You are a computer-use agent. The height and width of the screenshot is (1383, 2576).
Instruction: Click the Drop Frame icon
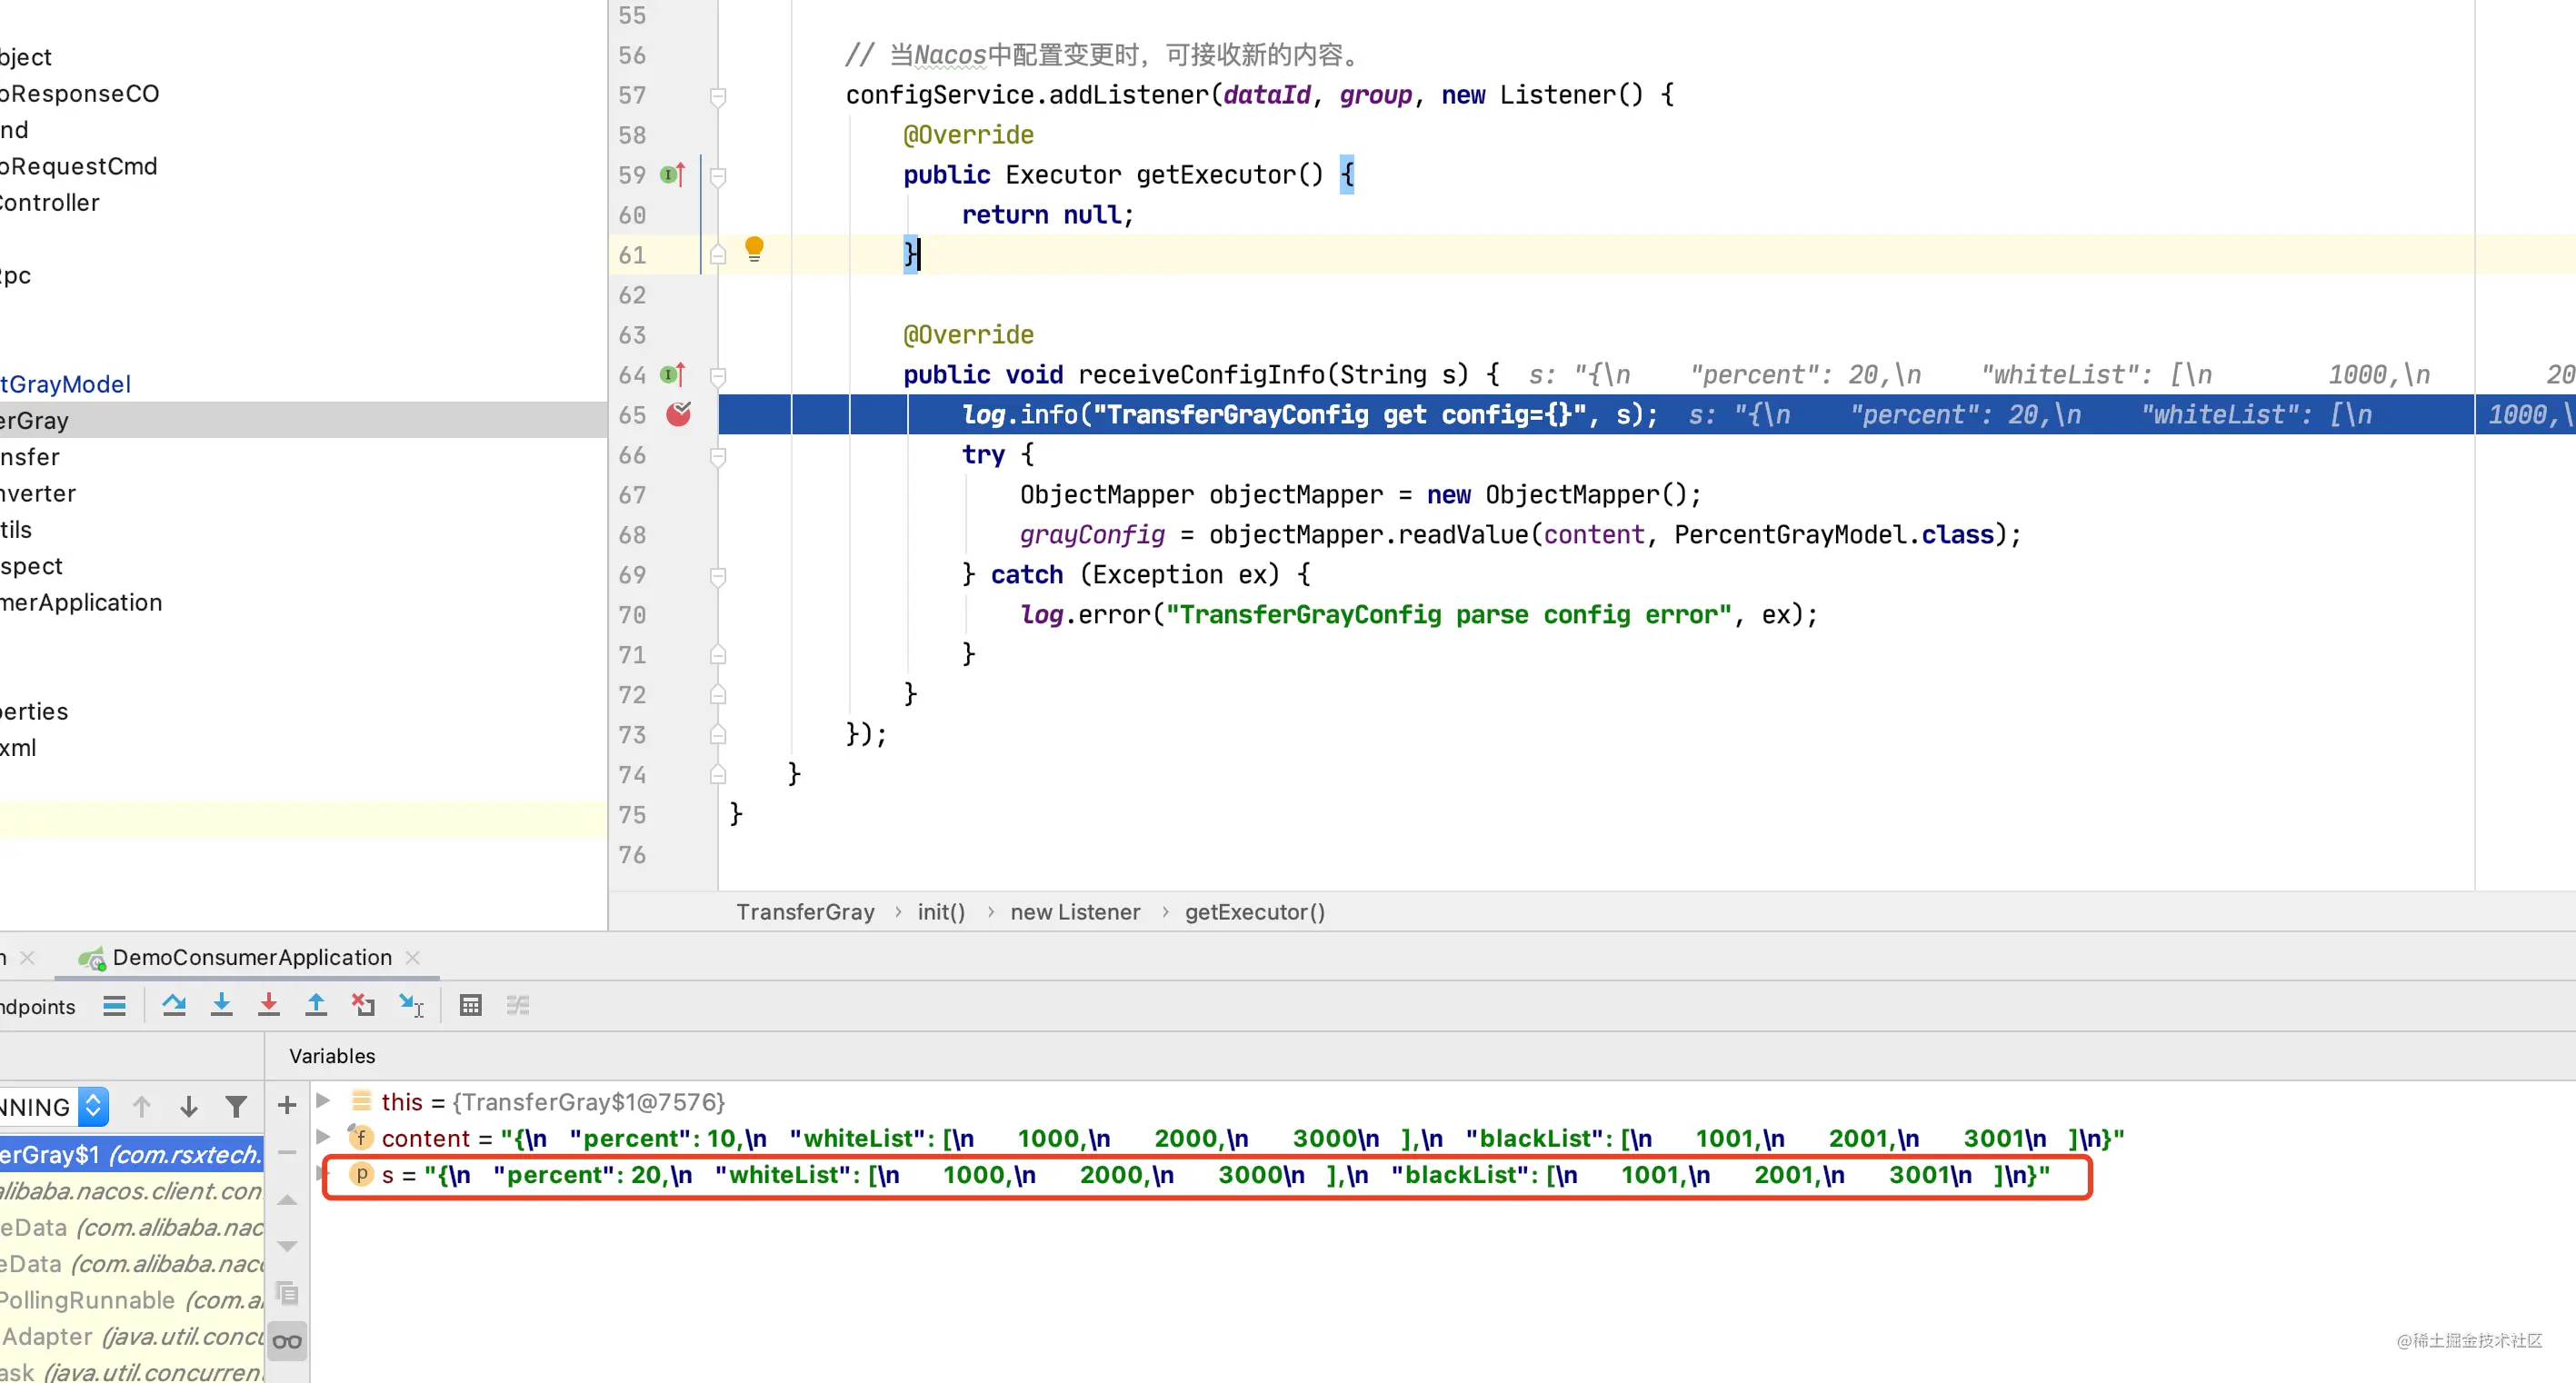(363, 1005)
